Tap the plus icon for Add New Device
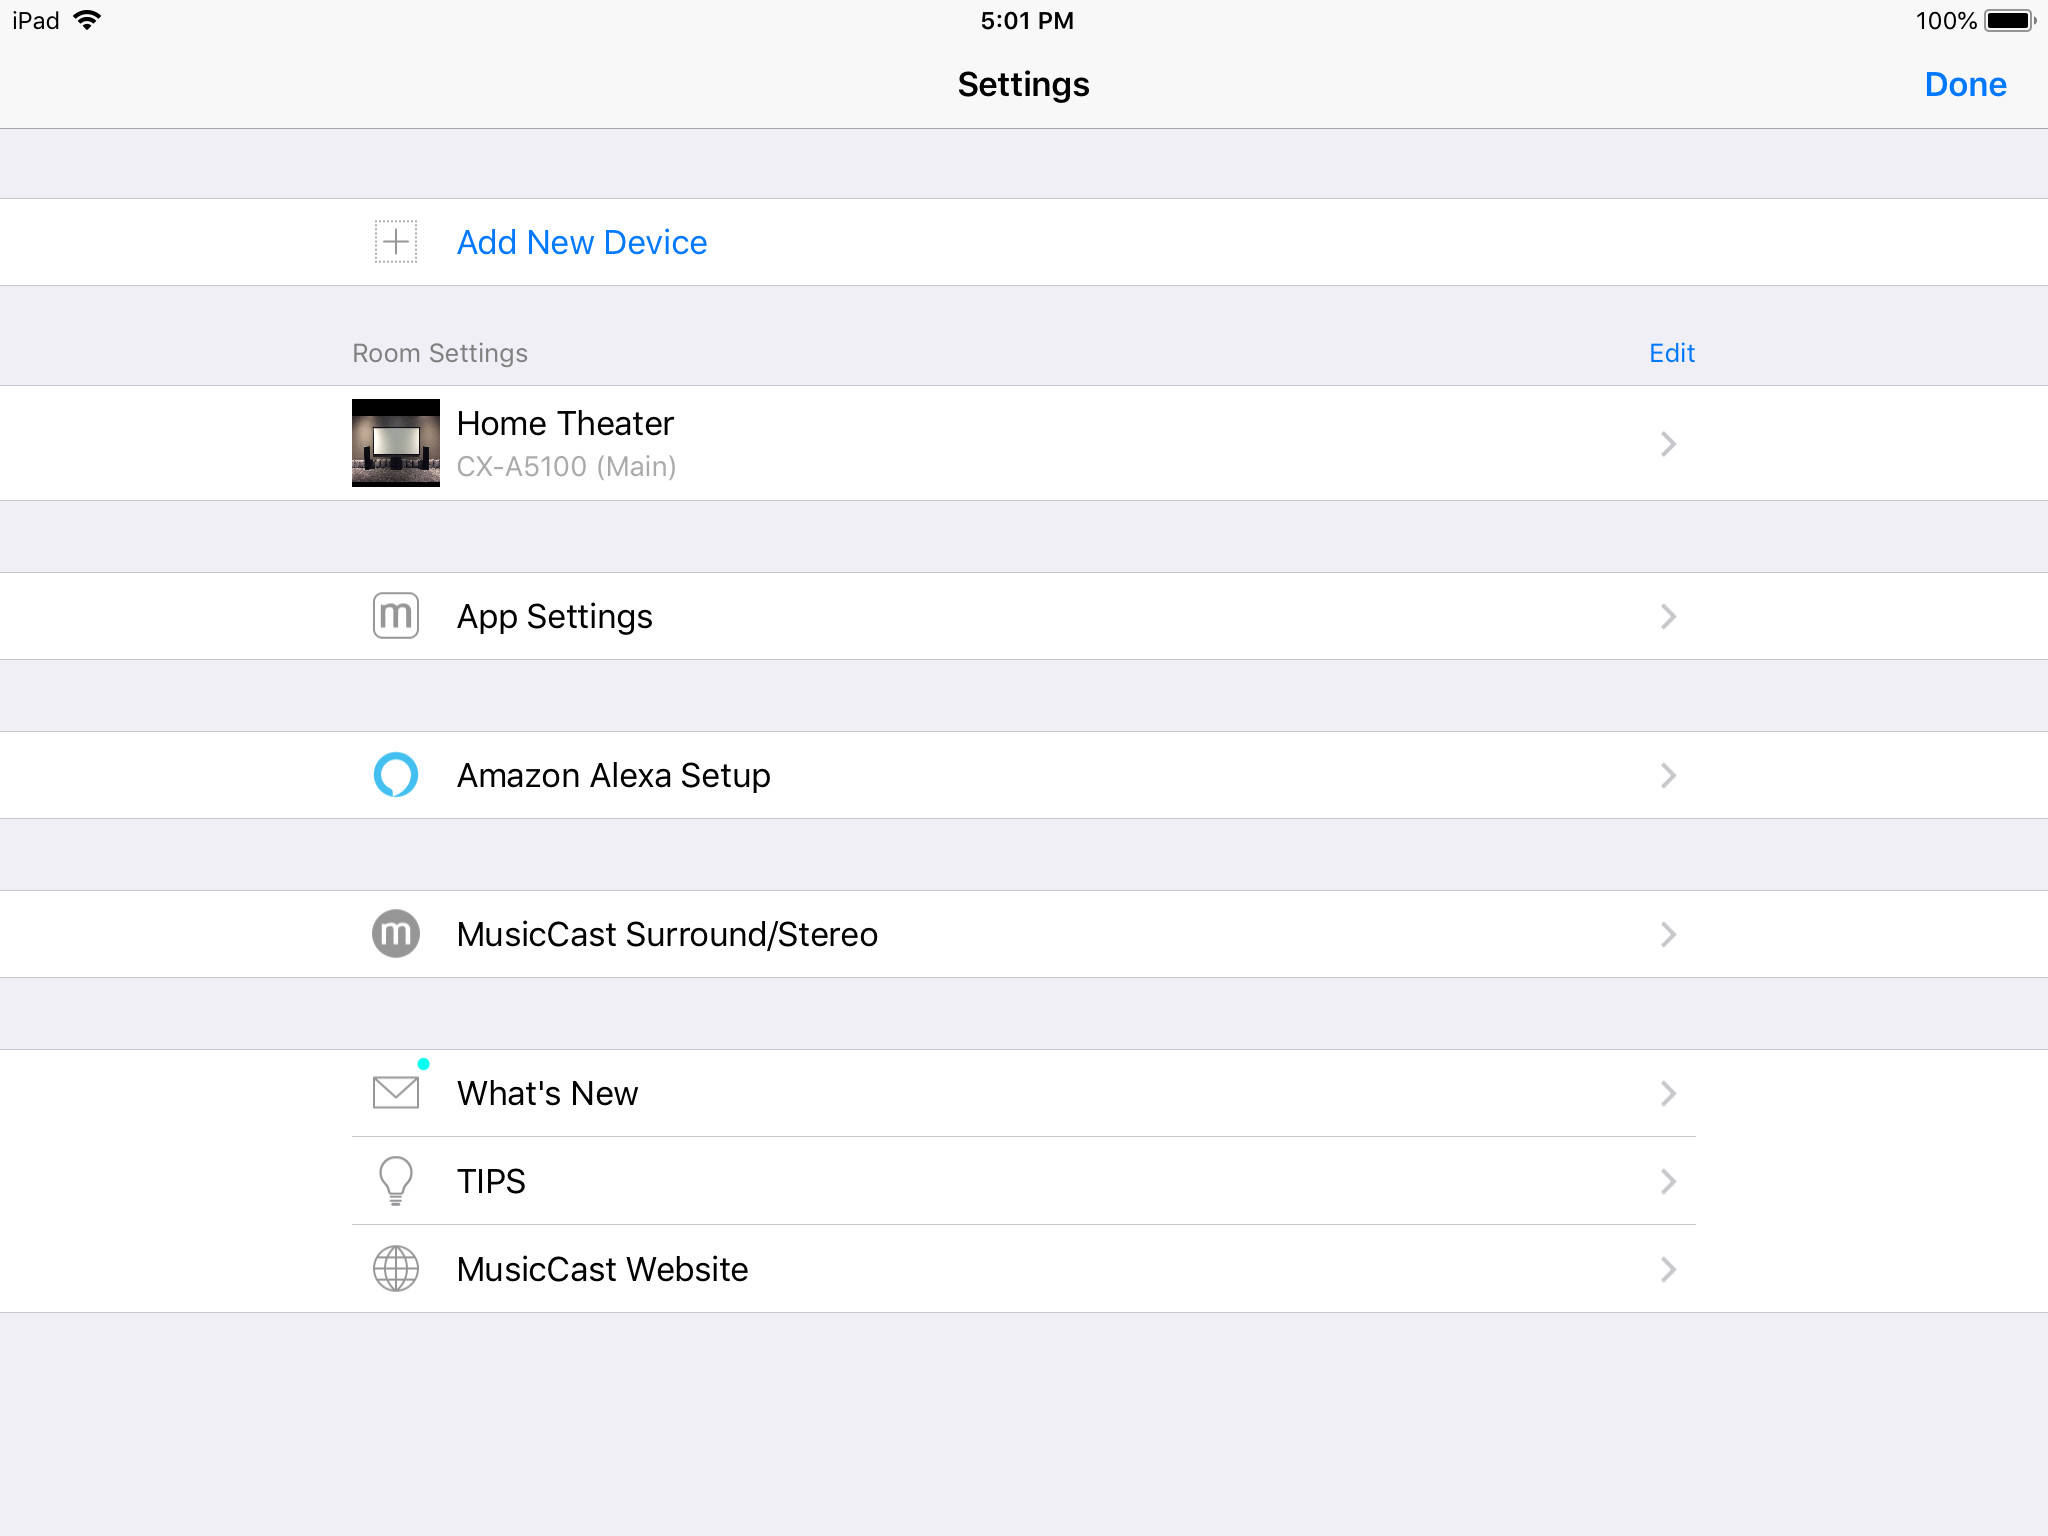Screen dimensions: 2048x1536 pyautogui.click(x=396, y=242)
